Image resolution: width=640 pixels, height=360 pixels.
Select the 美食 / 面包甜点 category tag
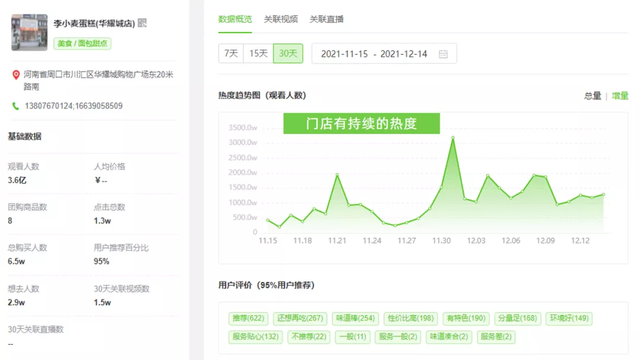click(x=82, y=43)
